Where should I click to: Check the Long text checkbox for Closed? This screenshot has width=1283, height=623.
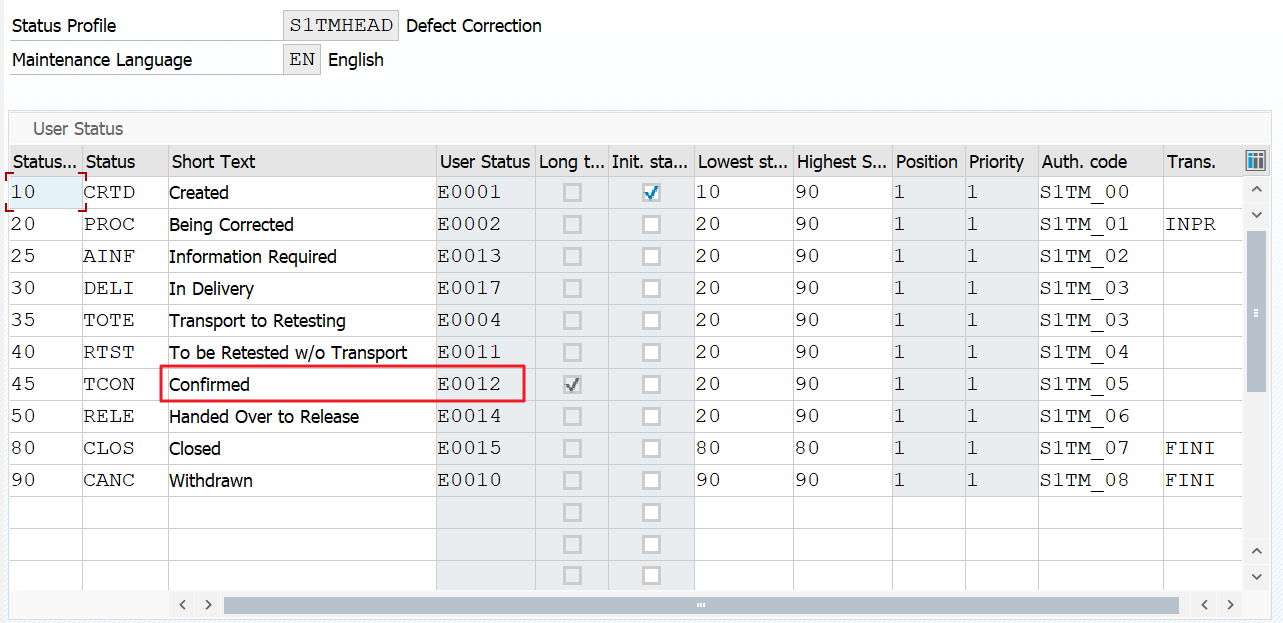click(x=572, y=449)
